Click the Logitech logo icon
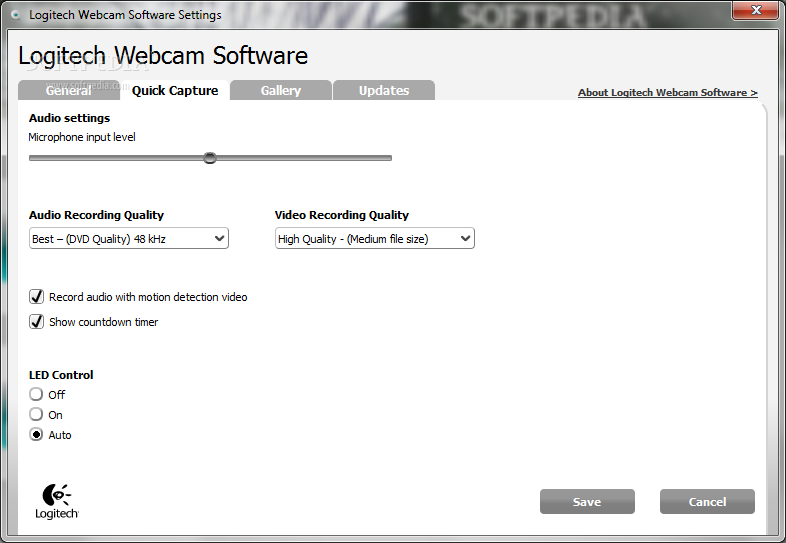Image resolution: width=786 pixels, height=543 pixels. [x=57, y=501]
